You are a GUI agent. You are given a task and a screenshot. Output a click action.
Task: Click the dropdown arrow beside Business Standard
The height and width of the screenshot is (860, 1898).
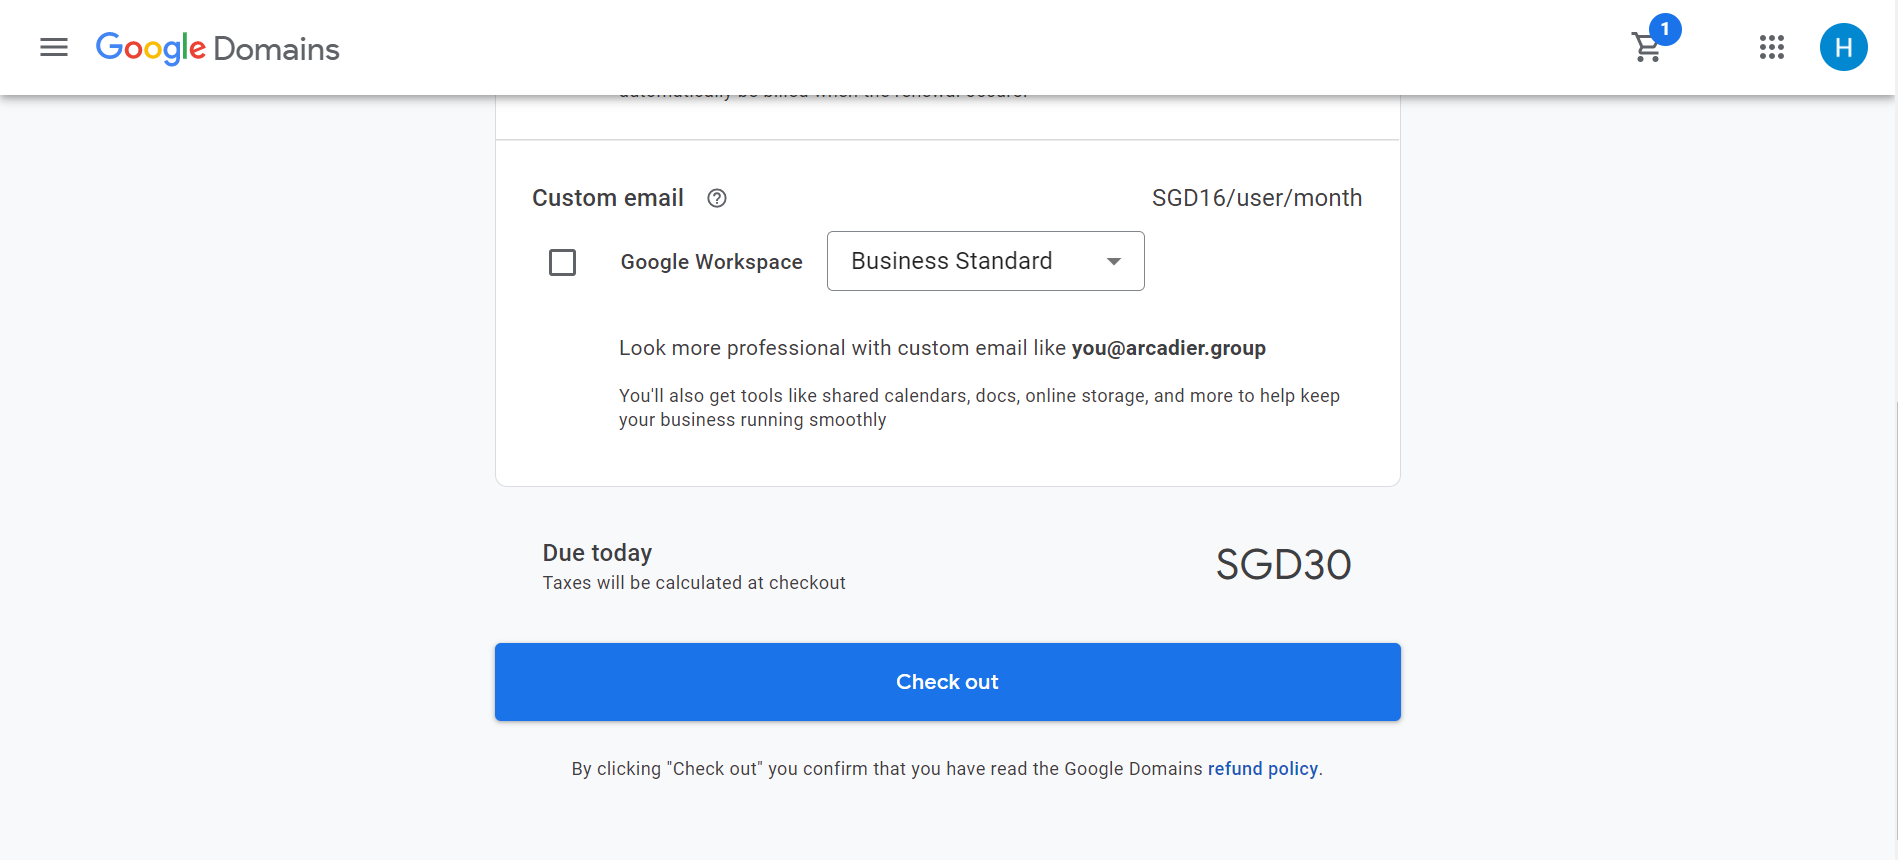coord(1113,262)
